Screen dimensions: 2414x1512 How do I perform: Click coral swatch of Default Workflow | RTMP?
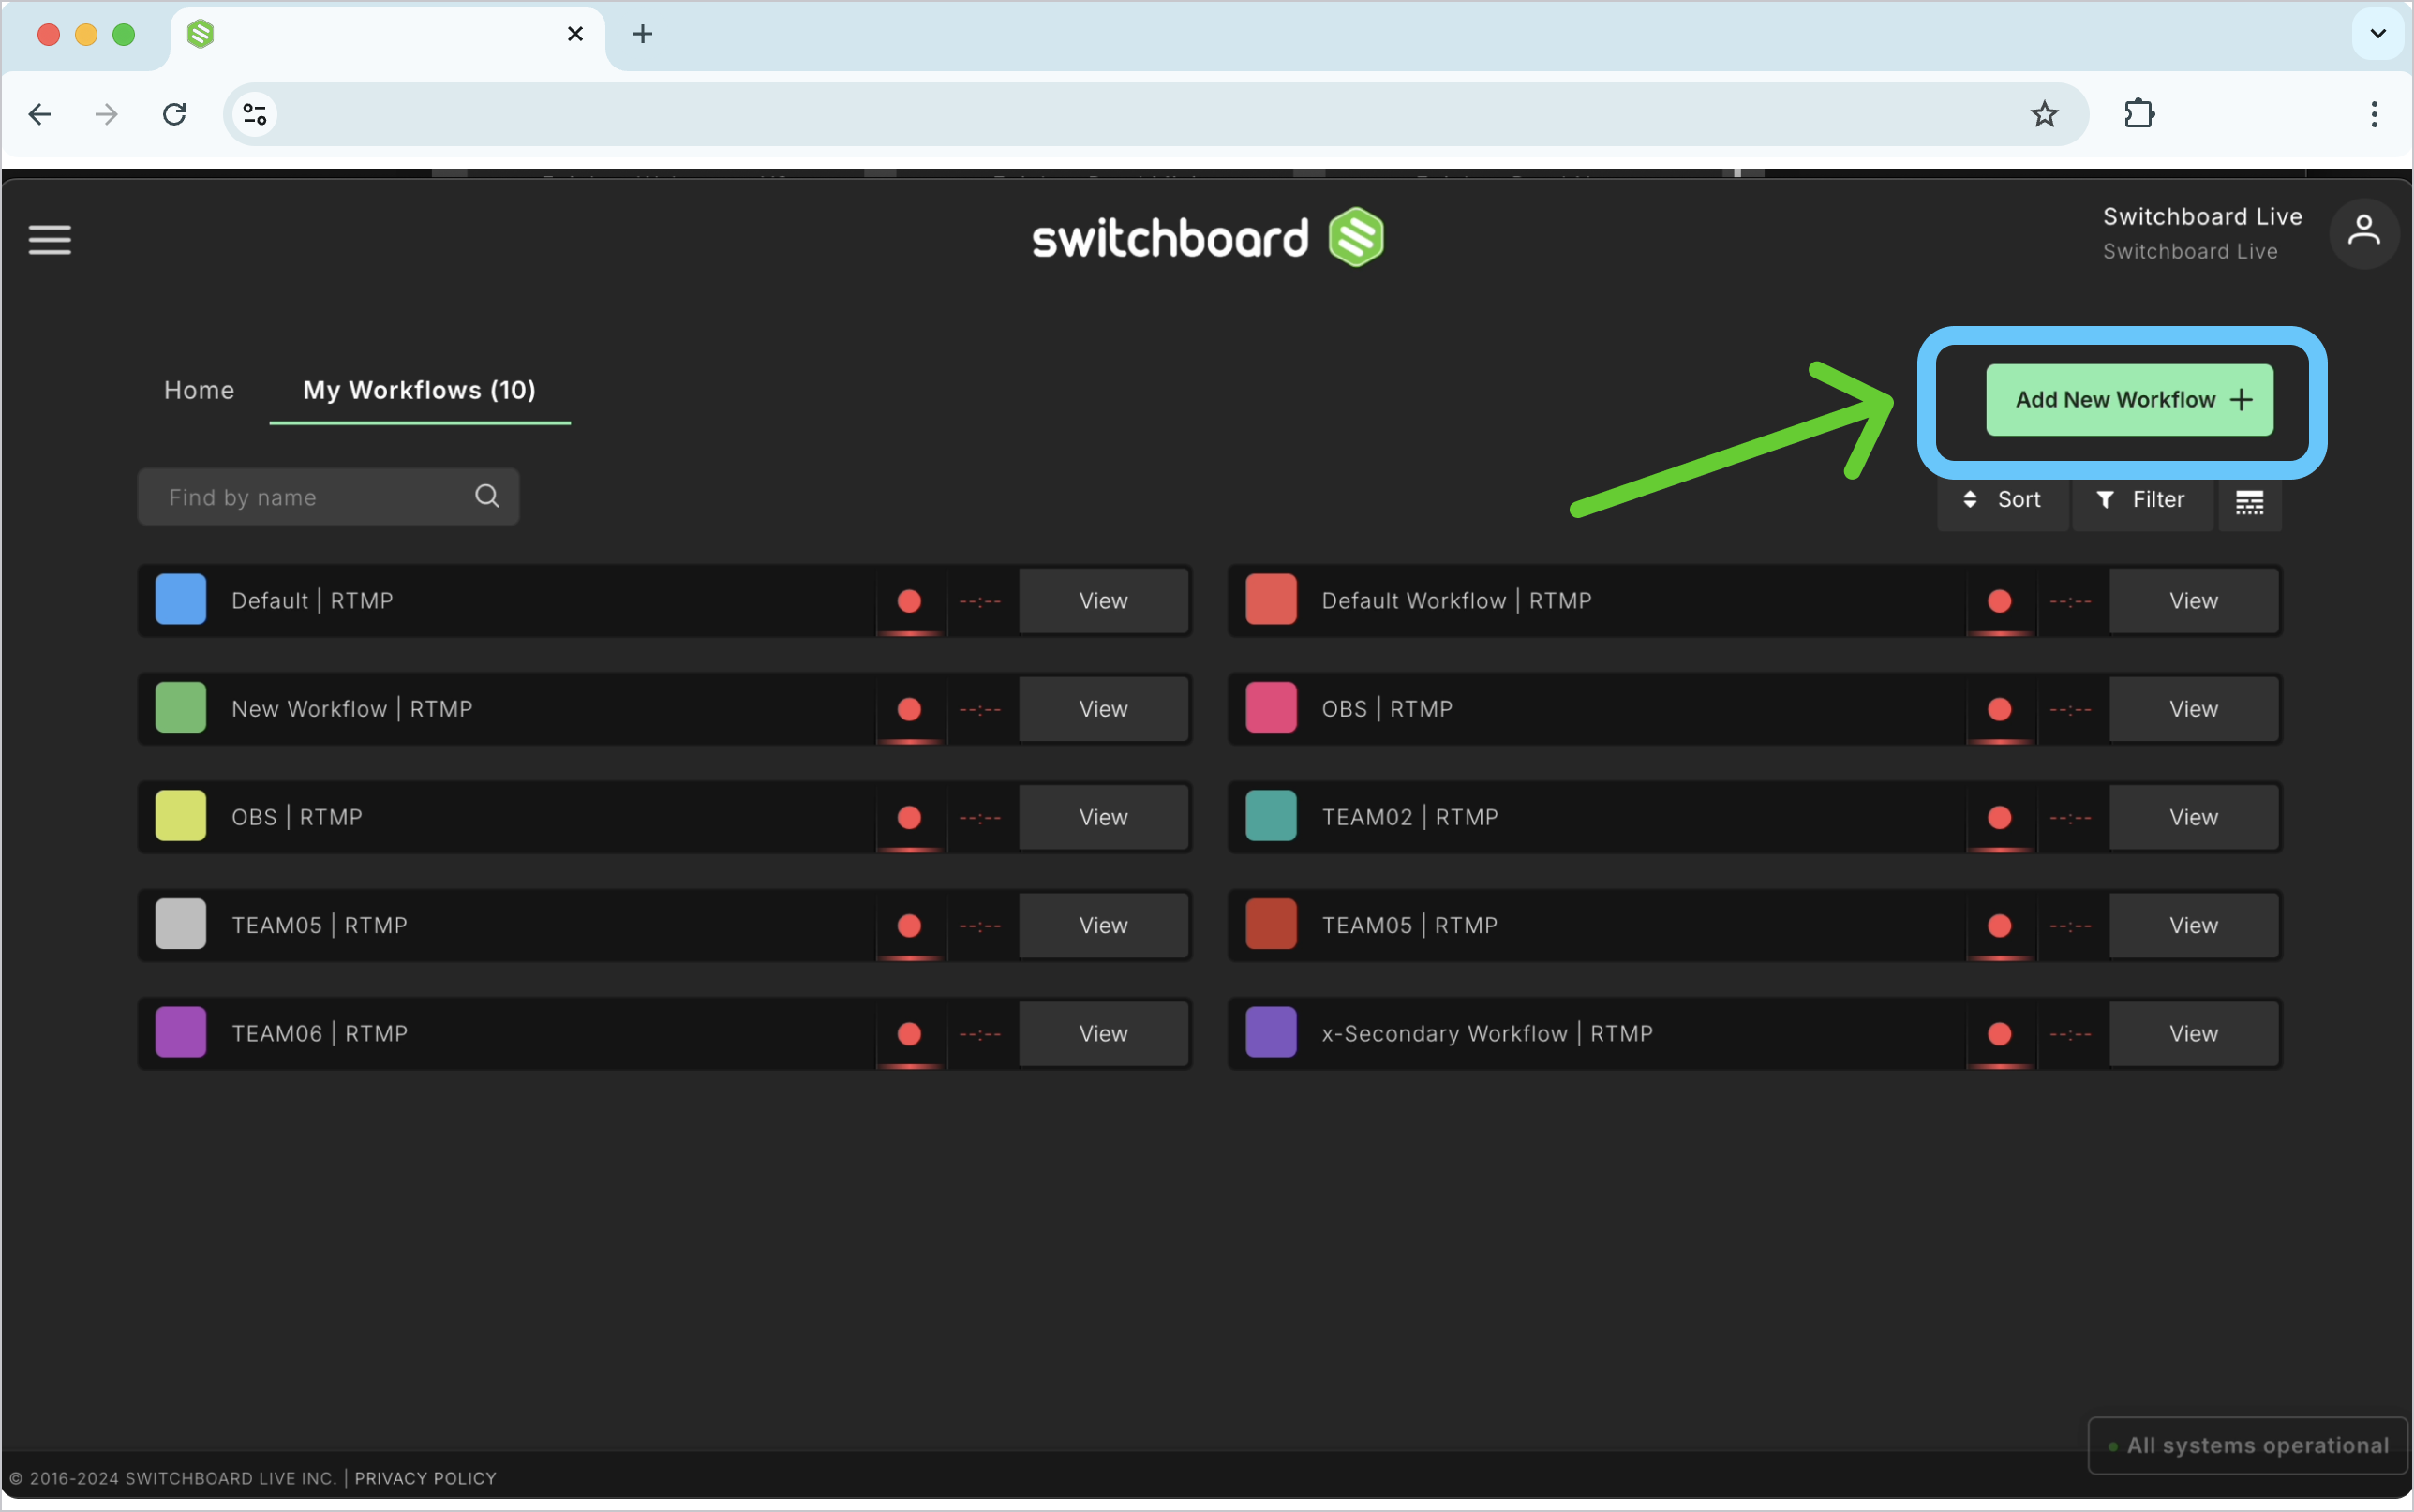[1271, 600]
